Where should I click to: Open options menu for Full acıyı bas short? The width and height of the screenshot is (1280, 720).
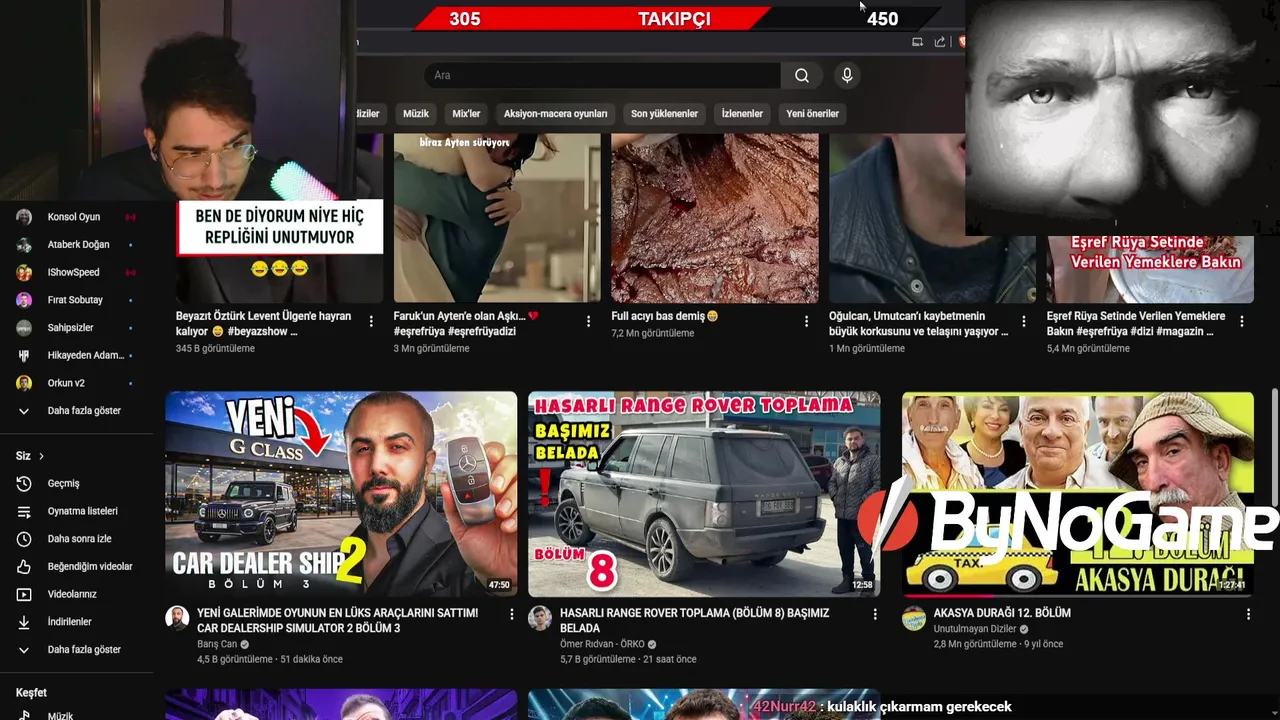806,321
